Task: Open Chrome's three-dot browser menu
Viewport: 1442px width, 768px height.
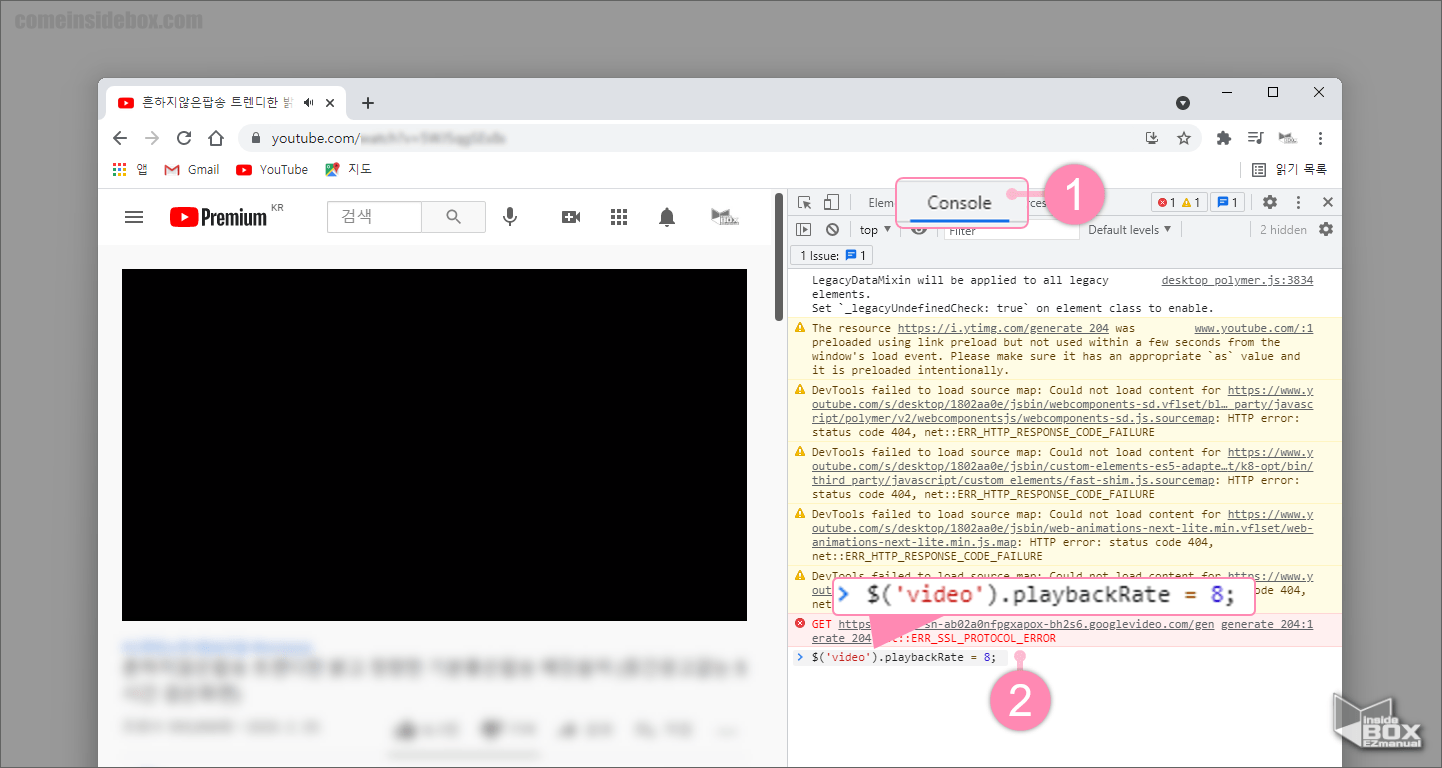Action: [x=1320, y=137]
